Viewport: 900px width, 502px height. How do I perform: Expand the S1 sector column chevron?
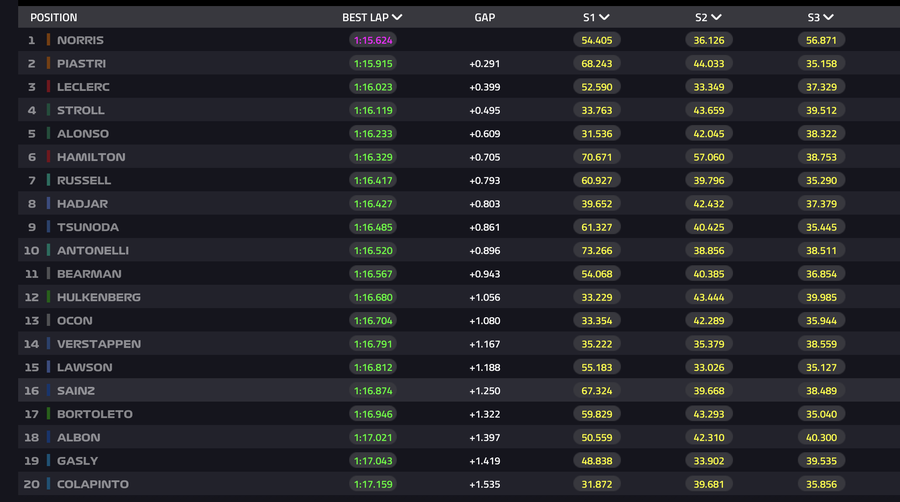(x=604, y=17)
